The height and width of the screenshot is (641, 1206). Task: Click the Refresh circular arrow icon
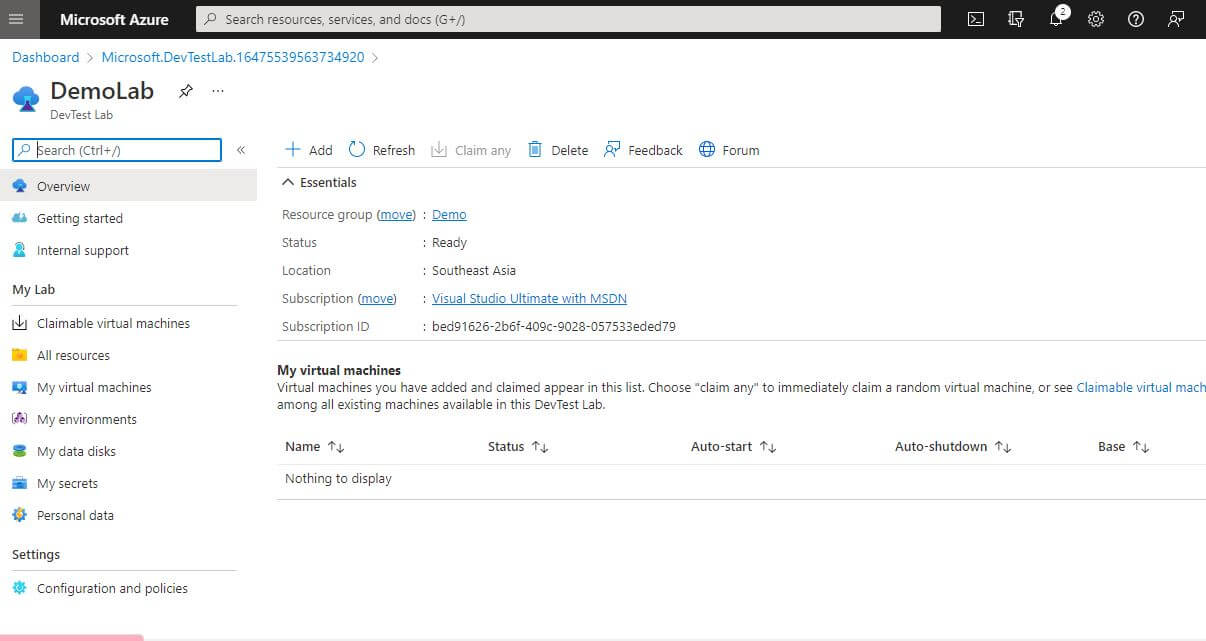click(x=357, y=150)
